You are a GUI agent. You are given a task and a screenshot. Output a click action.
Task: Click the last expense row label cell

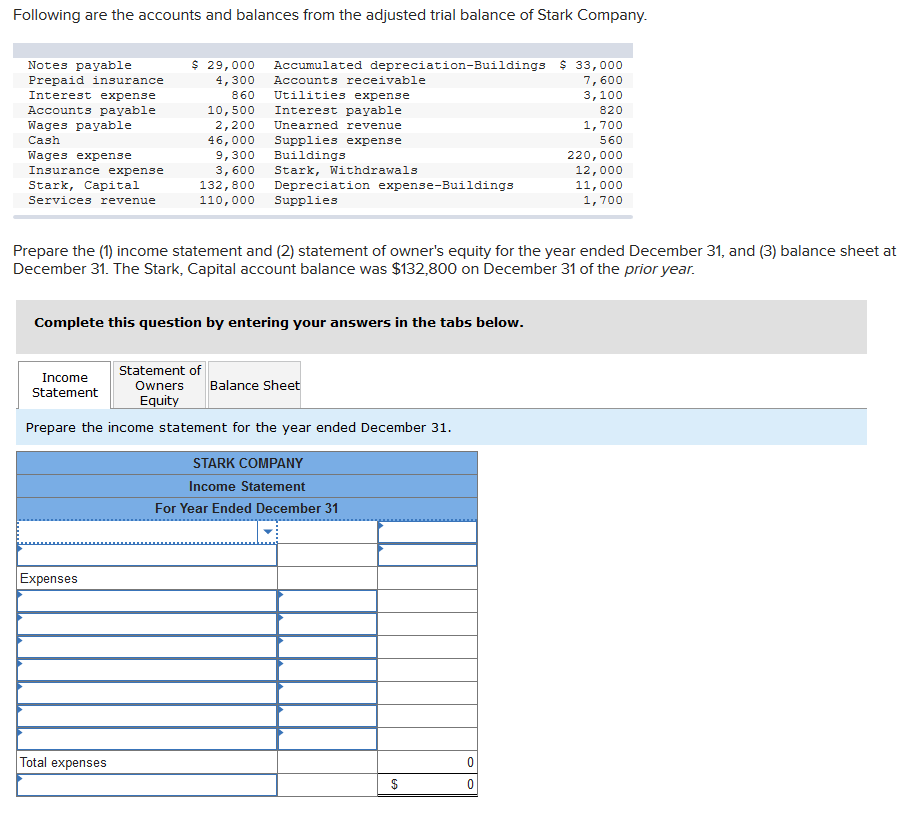pyautogui.click(x=145, y=739)
